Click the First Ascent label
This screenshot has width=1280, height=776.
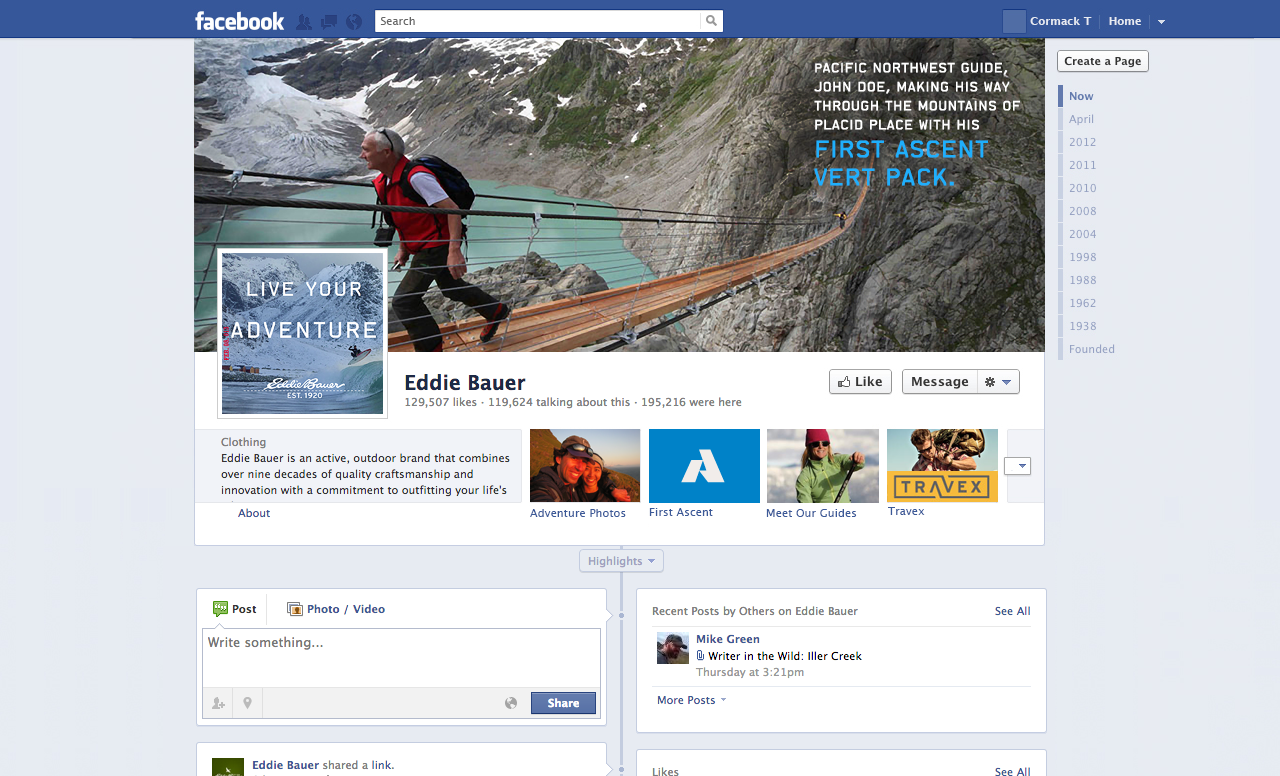[681, 512]
